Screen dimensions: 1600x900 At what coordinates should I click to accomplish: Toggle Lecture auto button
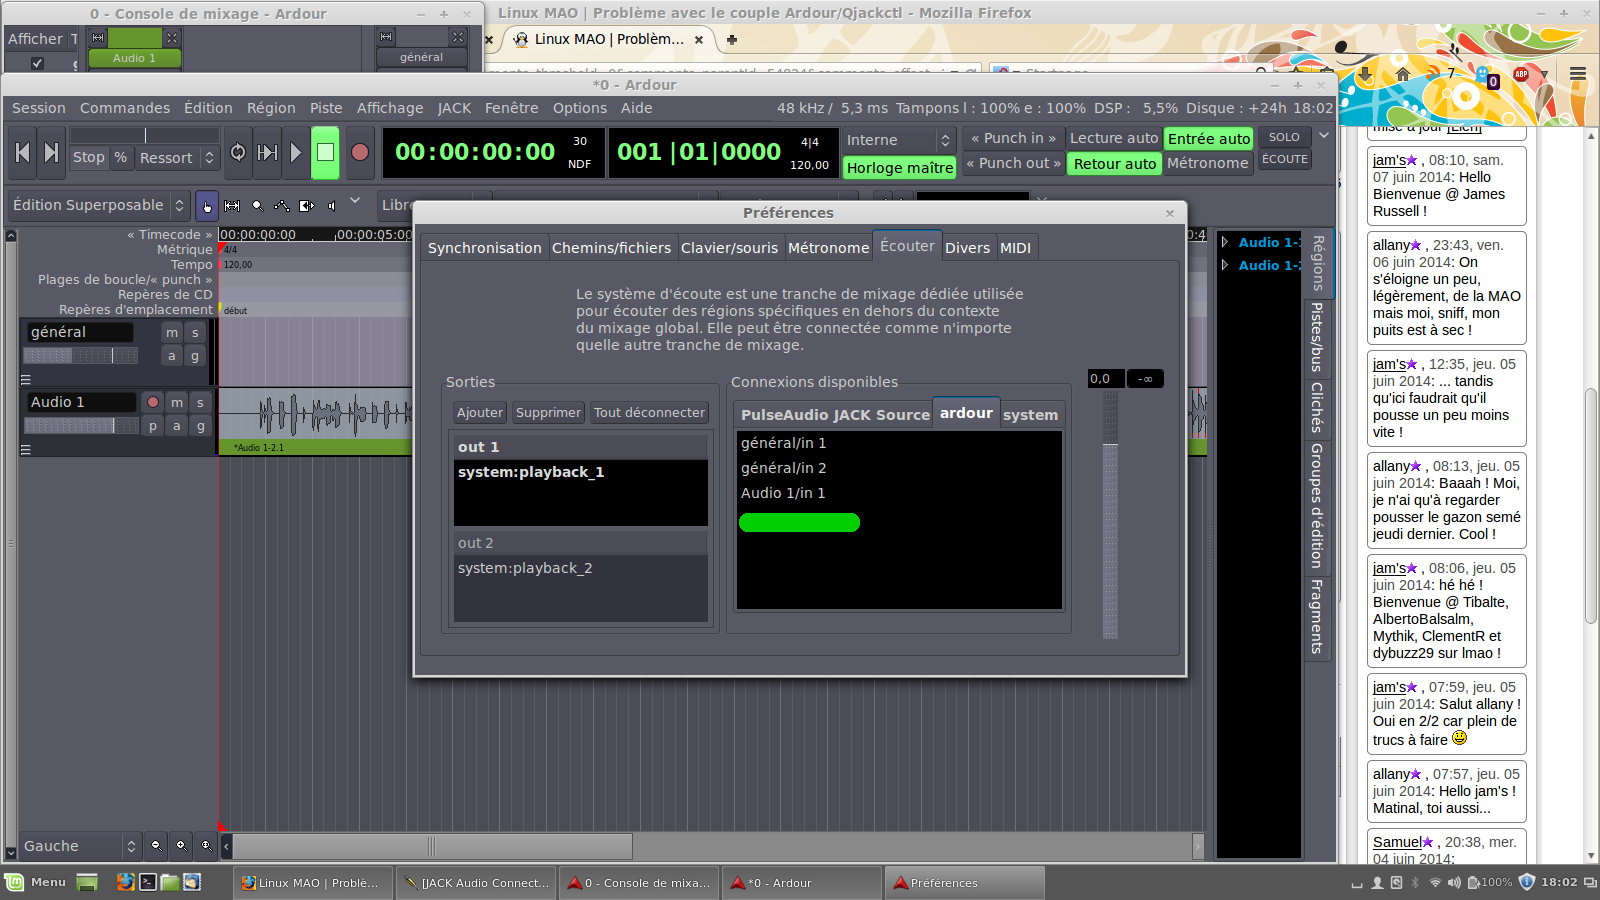(1114, 139)
